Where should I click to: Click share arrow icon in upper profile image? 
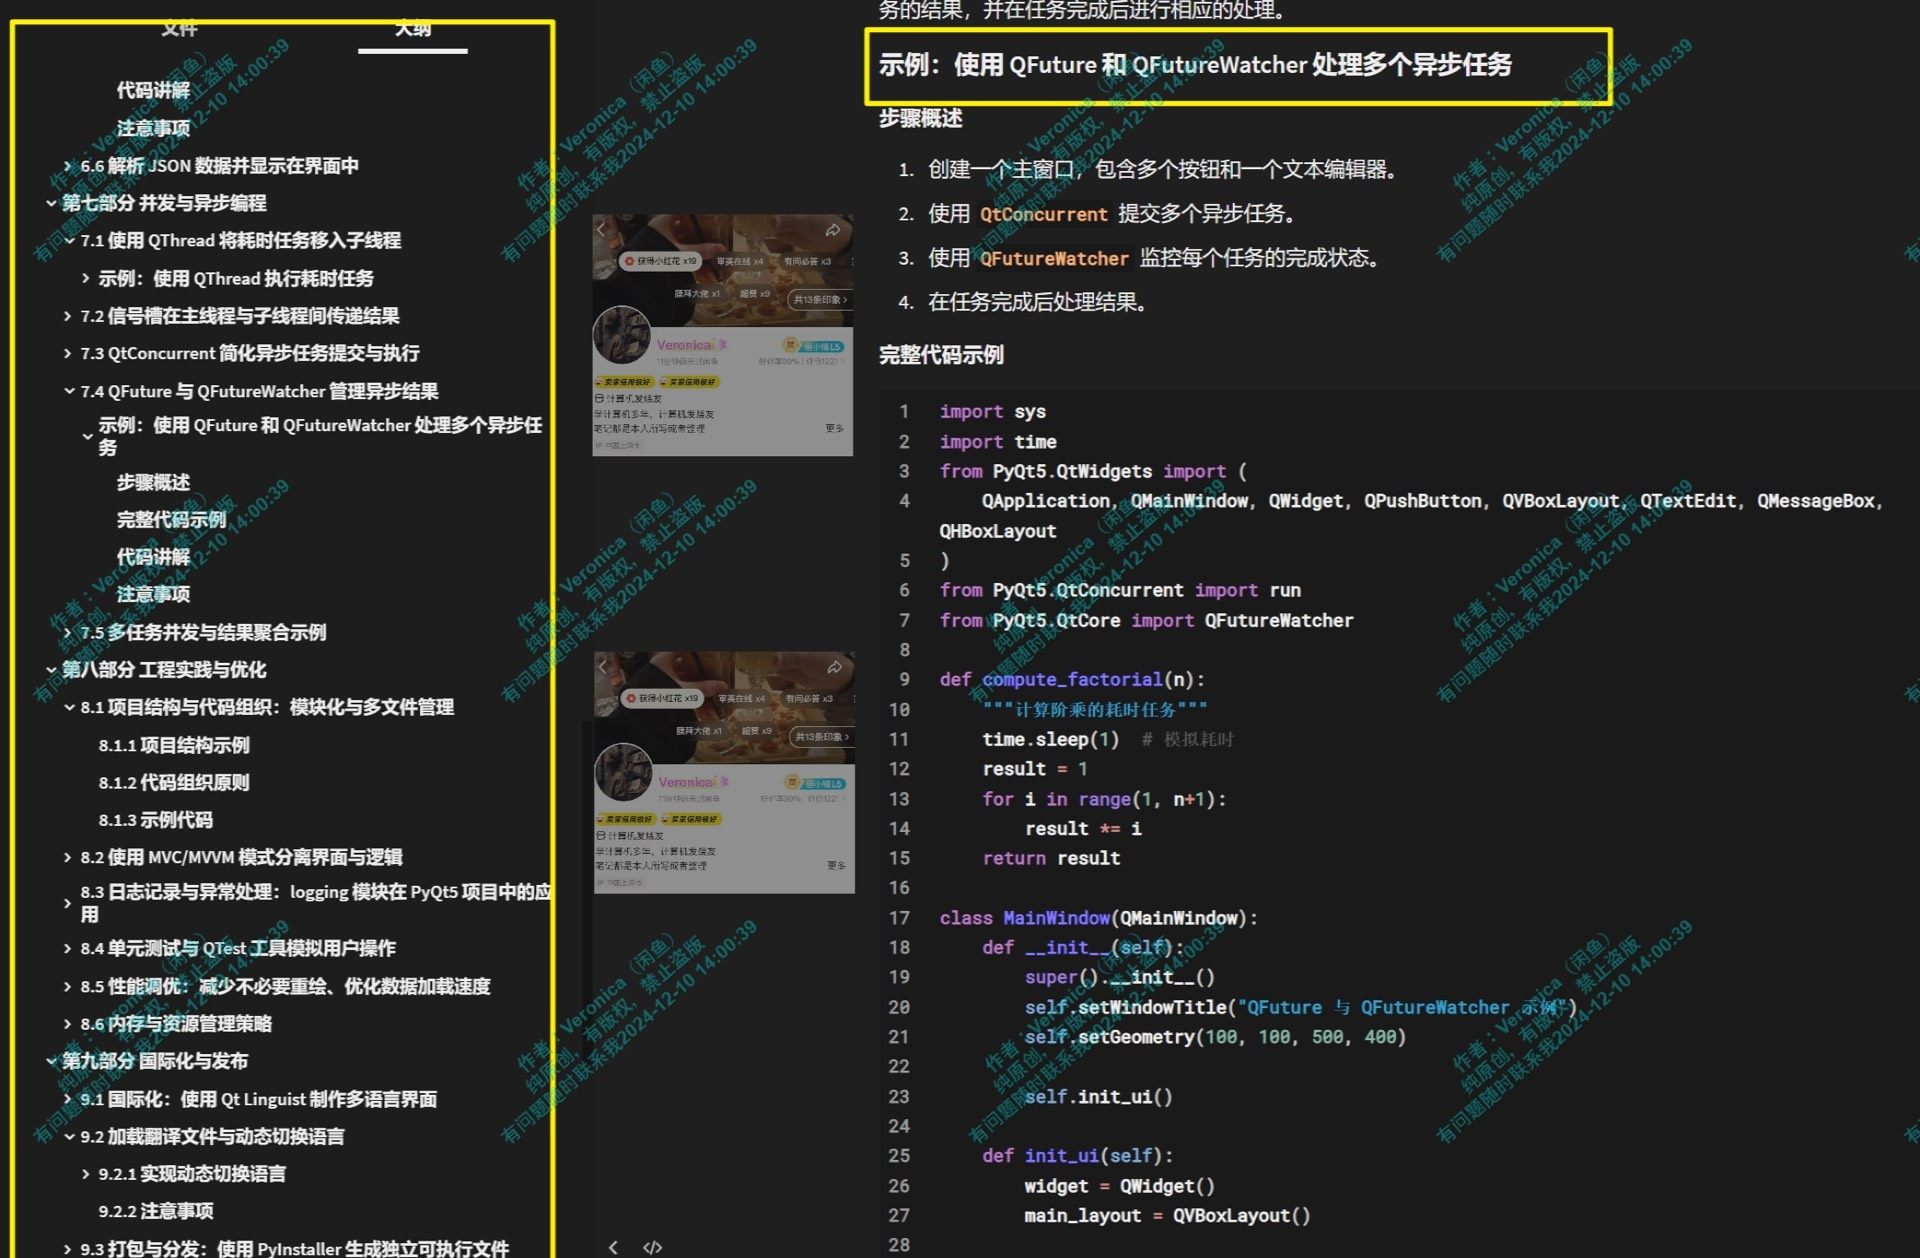pos(832,231)
